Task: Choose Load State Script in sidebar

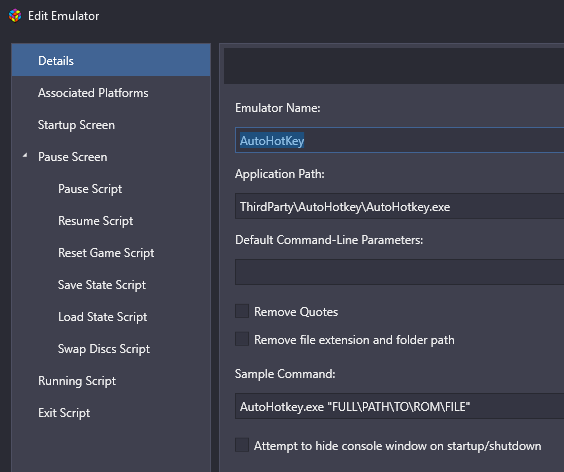Action: click(x=111, y=317)
